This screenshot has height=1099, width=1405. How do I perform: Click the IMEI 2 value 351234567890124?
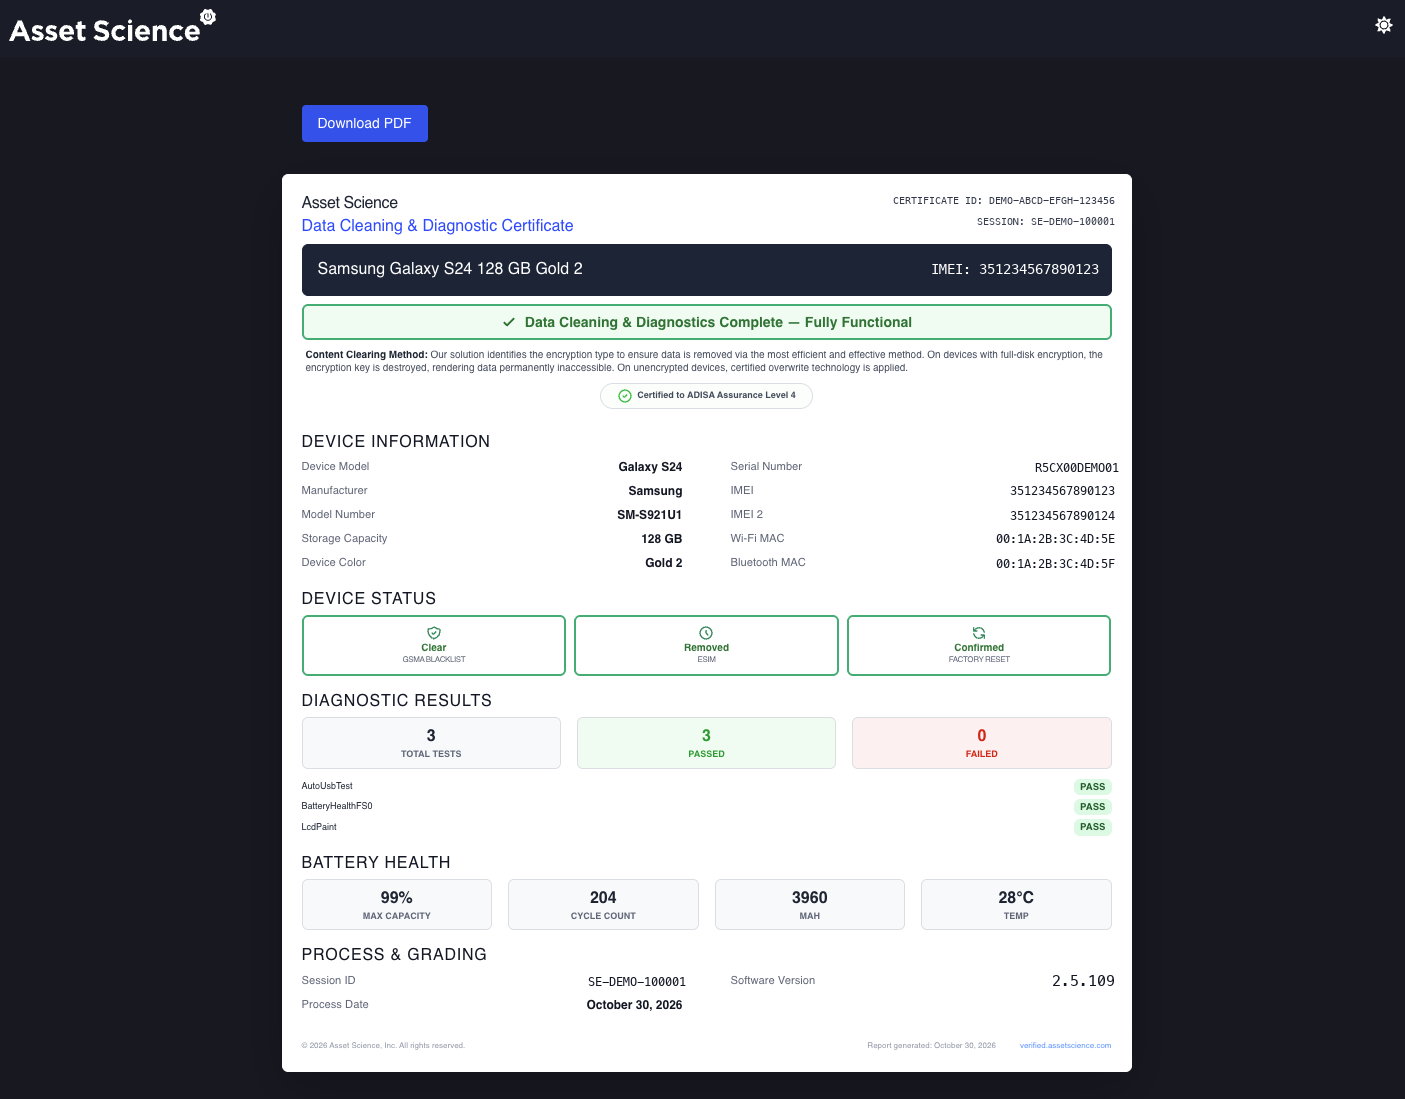[1063, 516]
